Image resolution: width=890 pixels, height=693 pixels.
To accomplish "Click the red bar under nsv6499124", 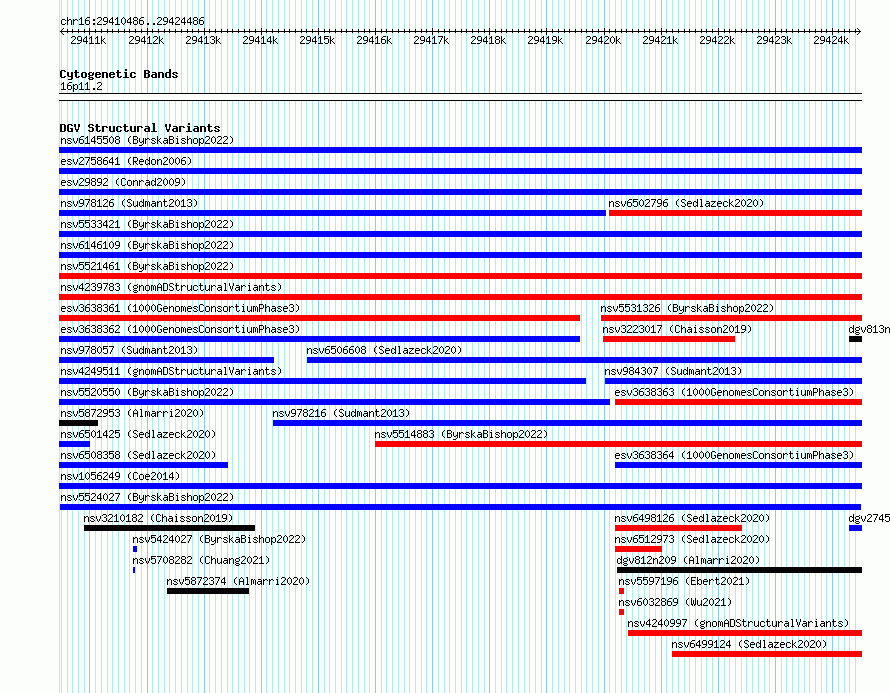I will click(767, 654).
